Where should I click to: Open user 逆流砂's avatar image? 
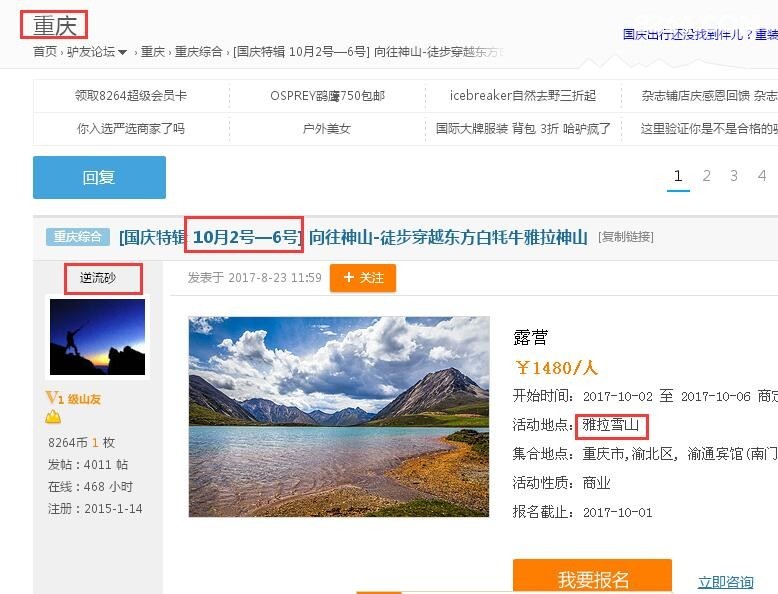(x=97, y=336)
